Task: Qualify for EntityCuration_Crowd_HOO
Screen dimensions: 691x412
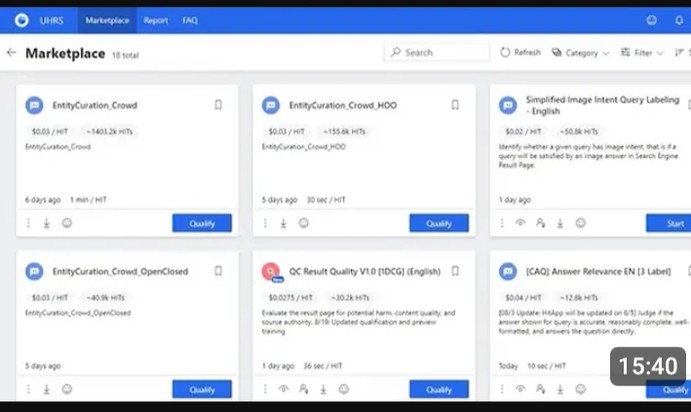Action: [439, 223]
